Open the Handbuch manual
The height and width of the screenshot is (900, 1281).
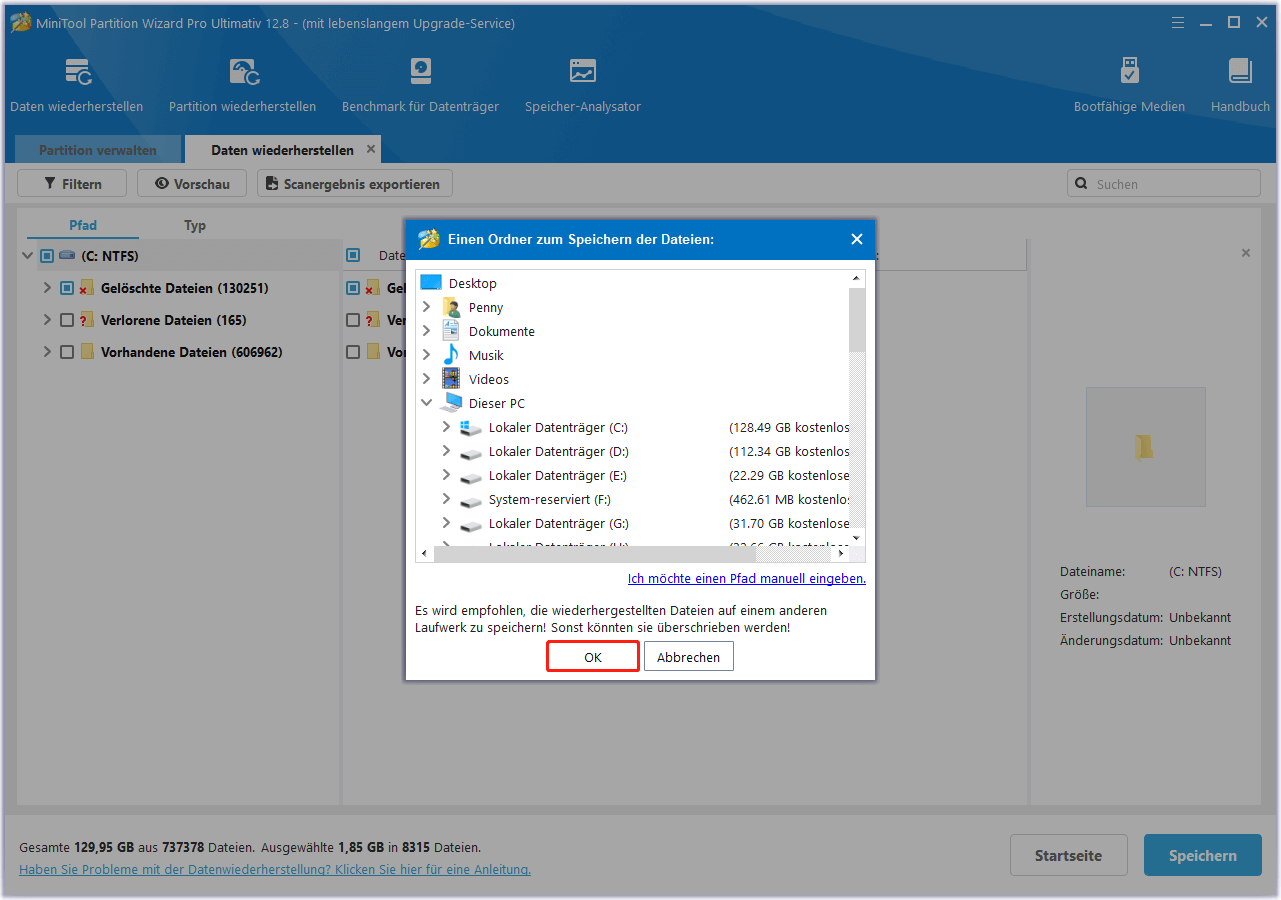click(x=1240, y=85)
